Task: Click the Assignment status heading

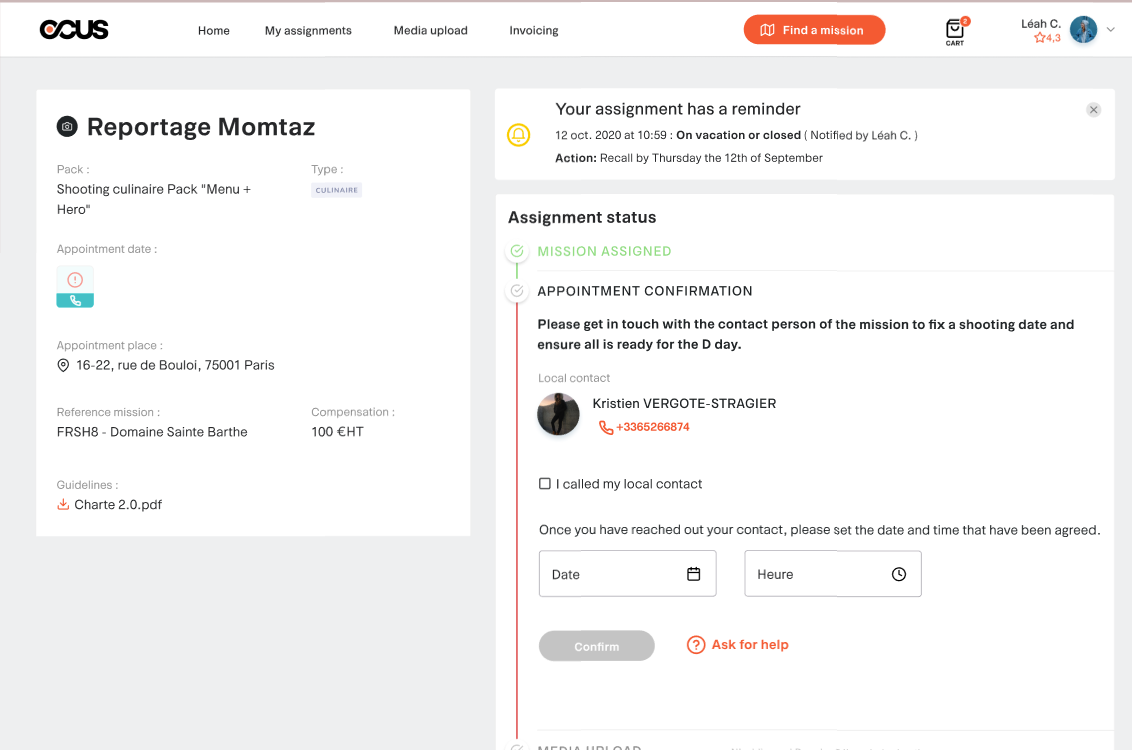Action: 582,217
